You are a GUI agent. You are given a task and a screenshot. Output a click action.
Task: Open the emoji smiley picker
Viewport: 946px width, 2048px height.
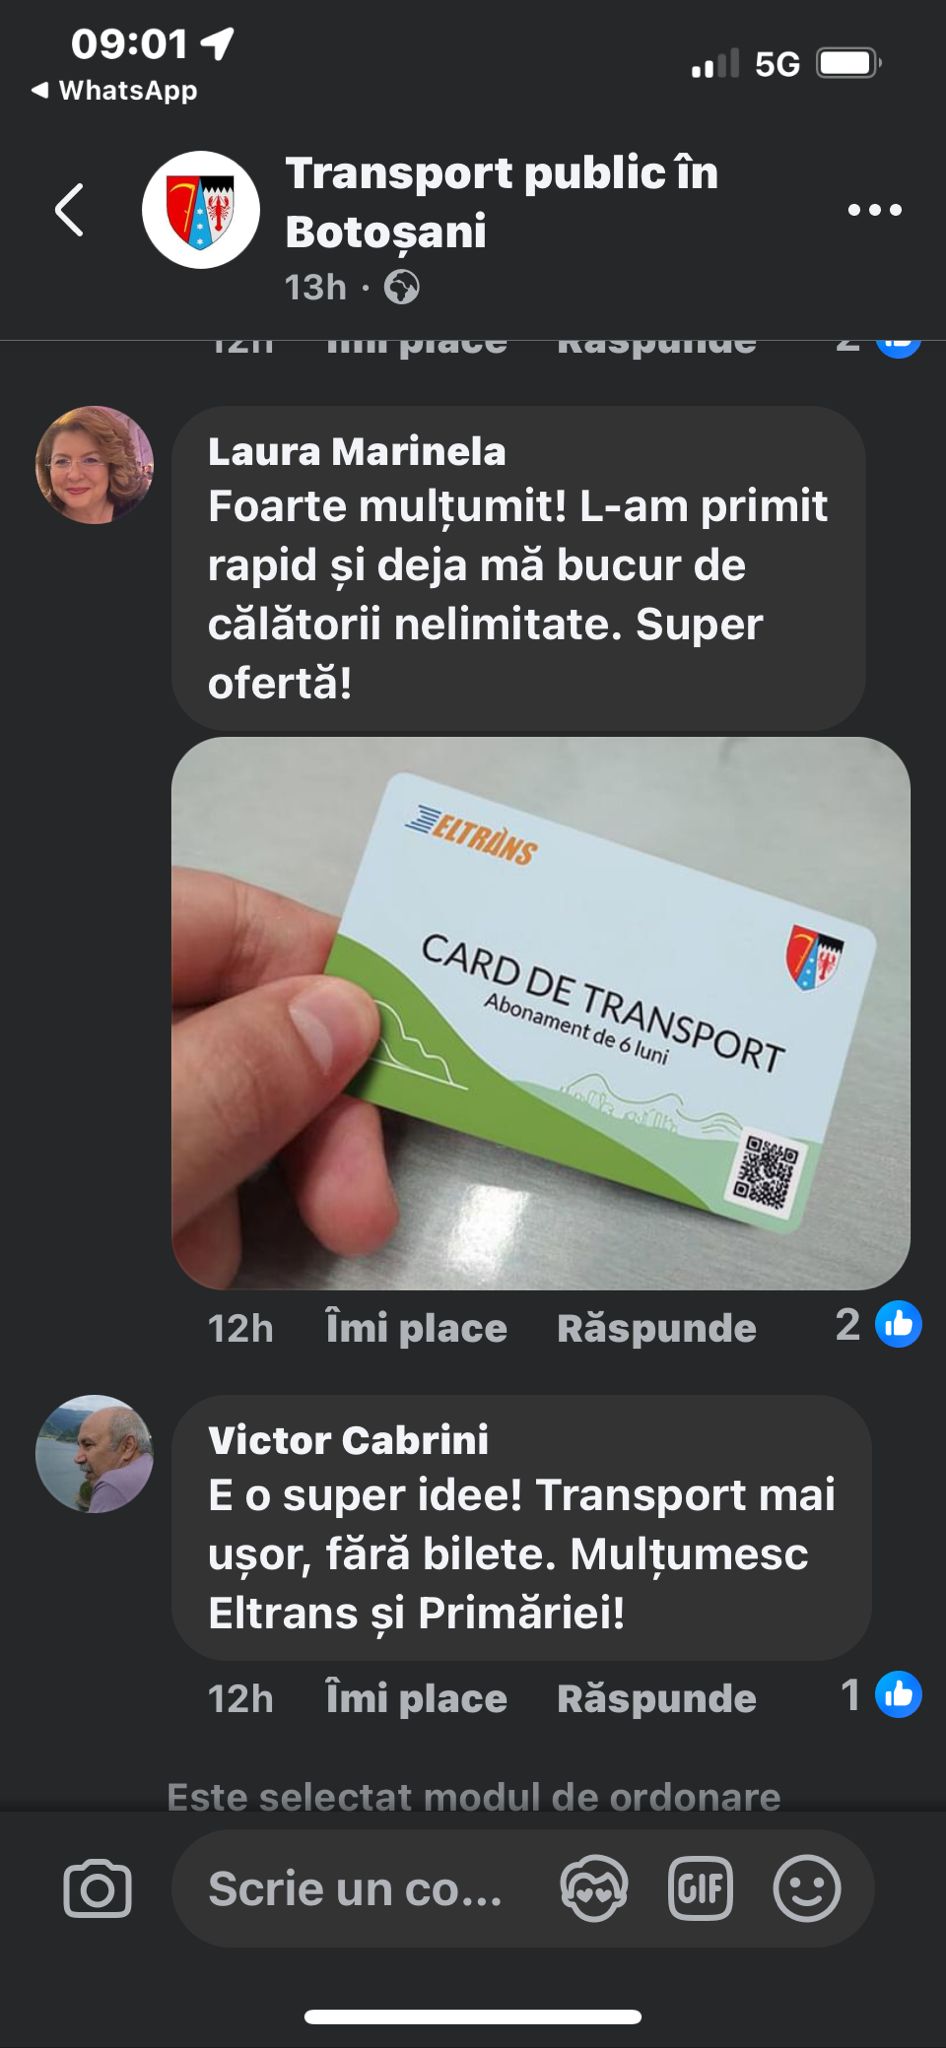[x=807, y=1889]
